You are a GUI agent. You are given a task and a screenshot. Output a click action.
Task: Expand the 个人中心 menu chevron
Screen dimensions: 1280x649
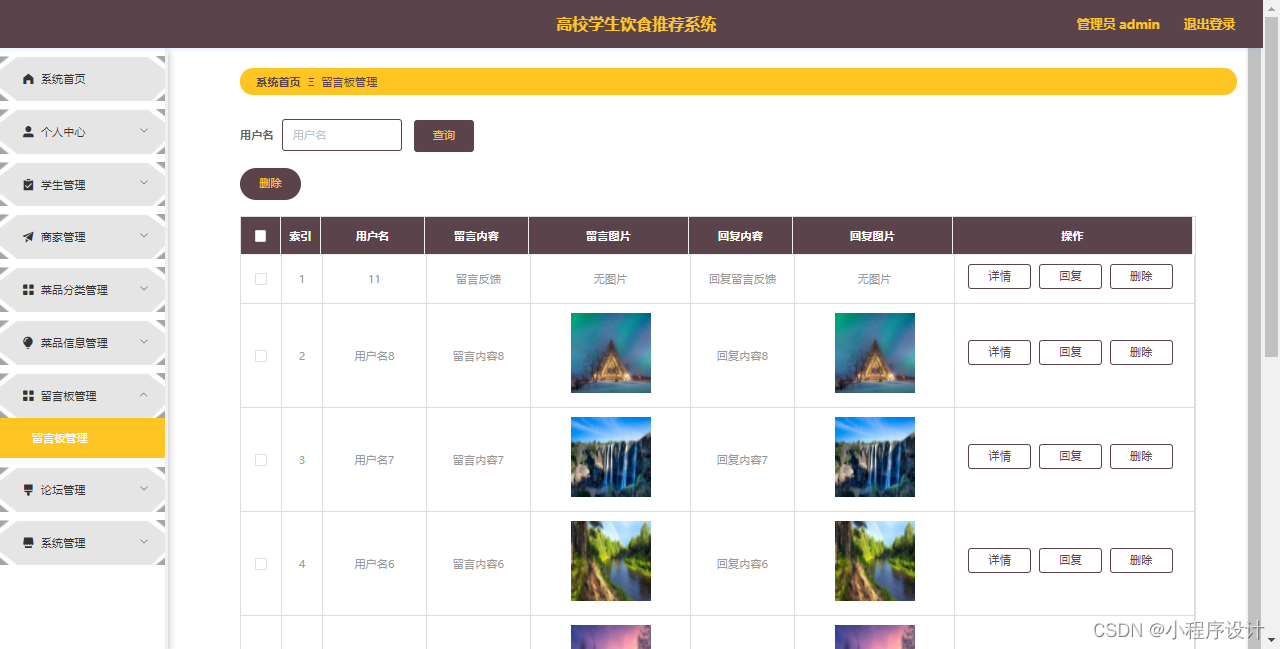(144, 131)
